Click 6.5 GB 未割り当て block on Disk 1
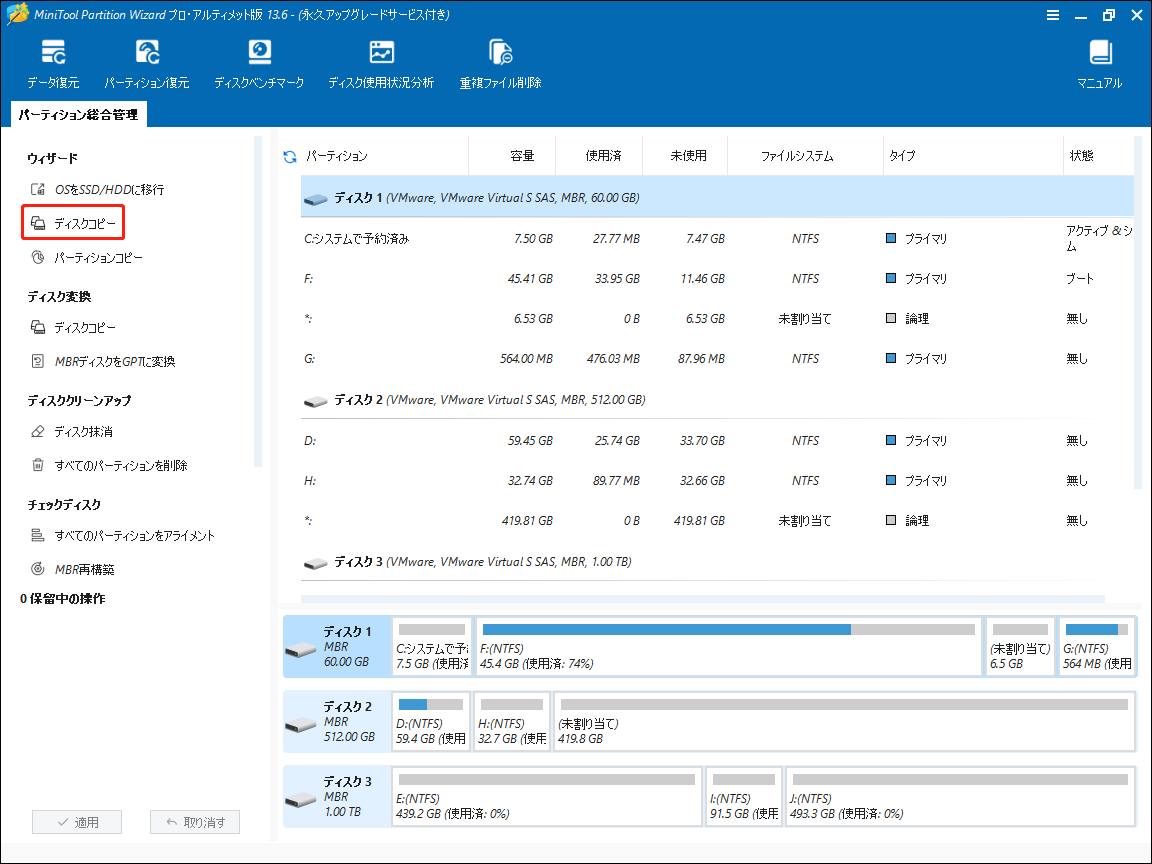The width and height of the screenshot is (1152, 864). 1020,647
